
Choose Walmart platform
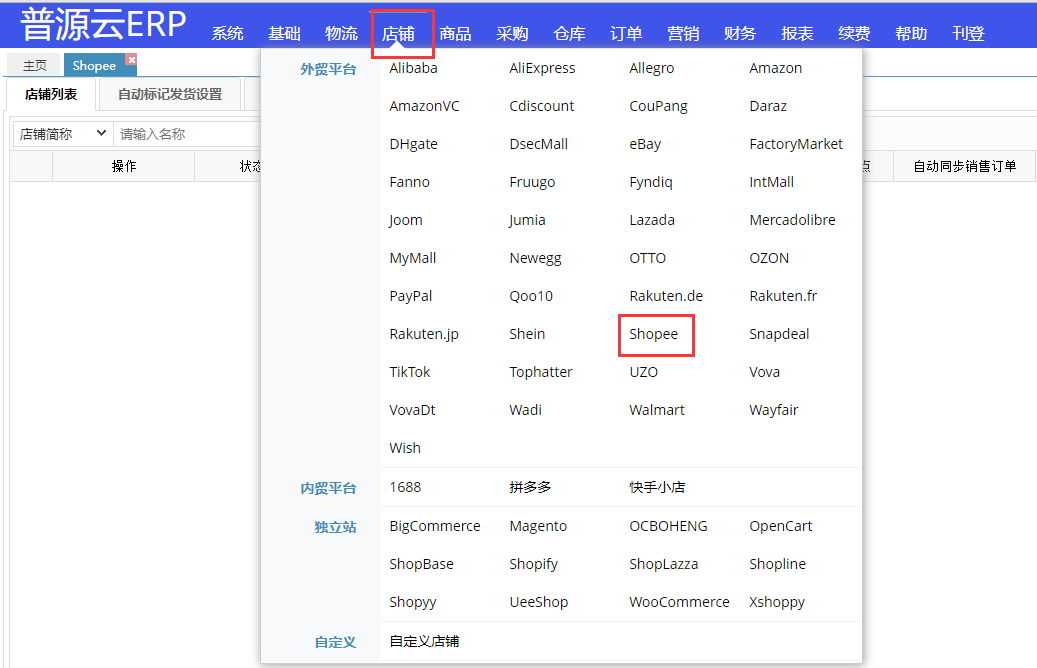(657, 410)
